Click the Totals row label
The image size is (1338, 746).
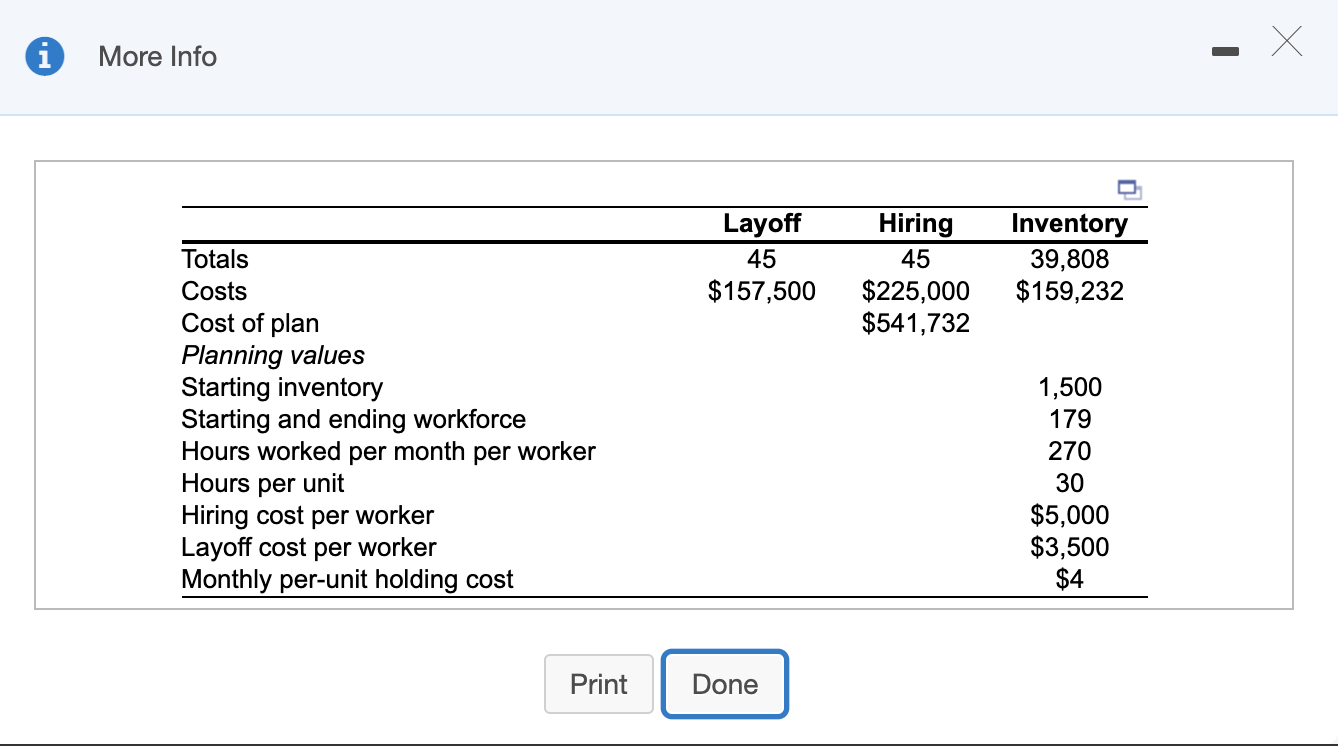click(214, 259)
